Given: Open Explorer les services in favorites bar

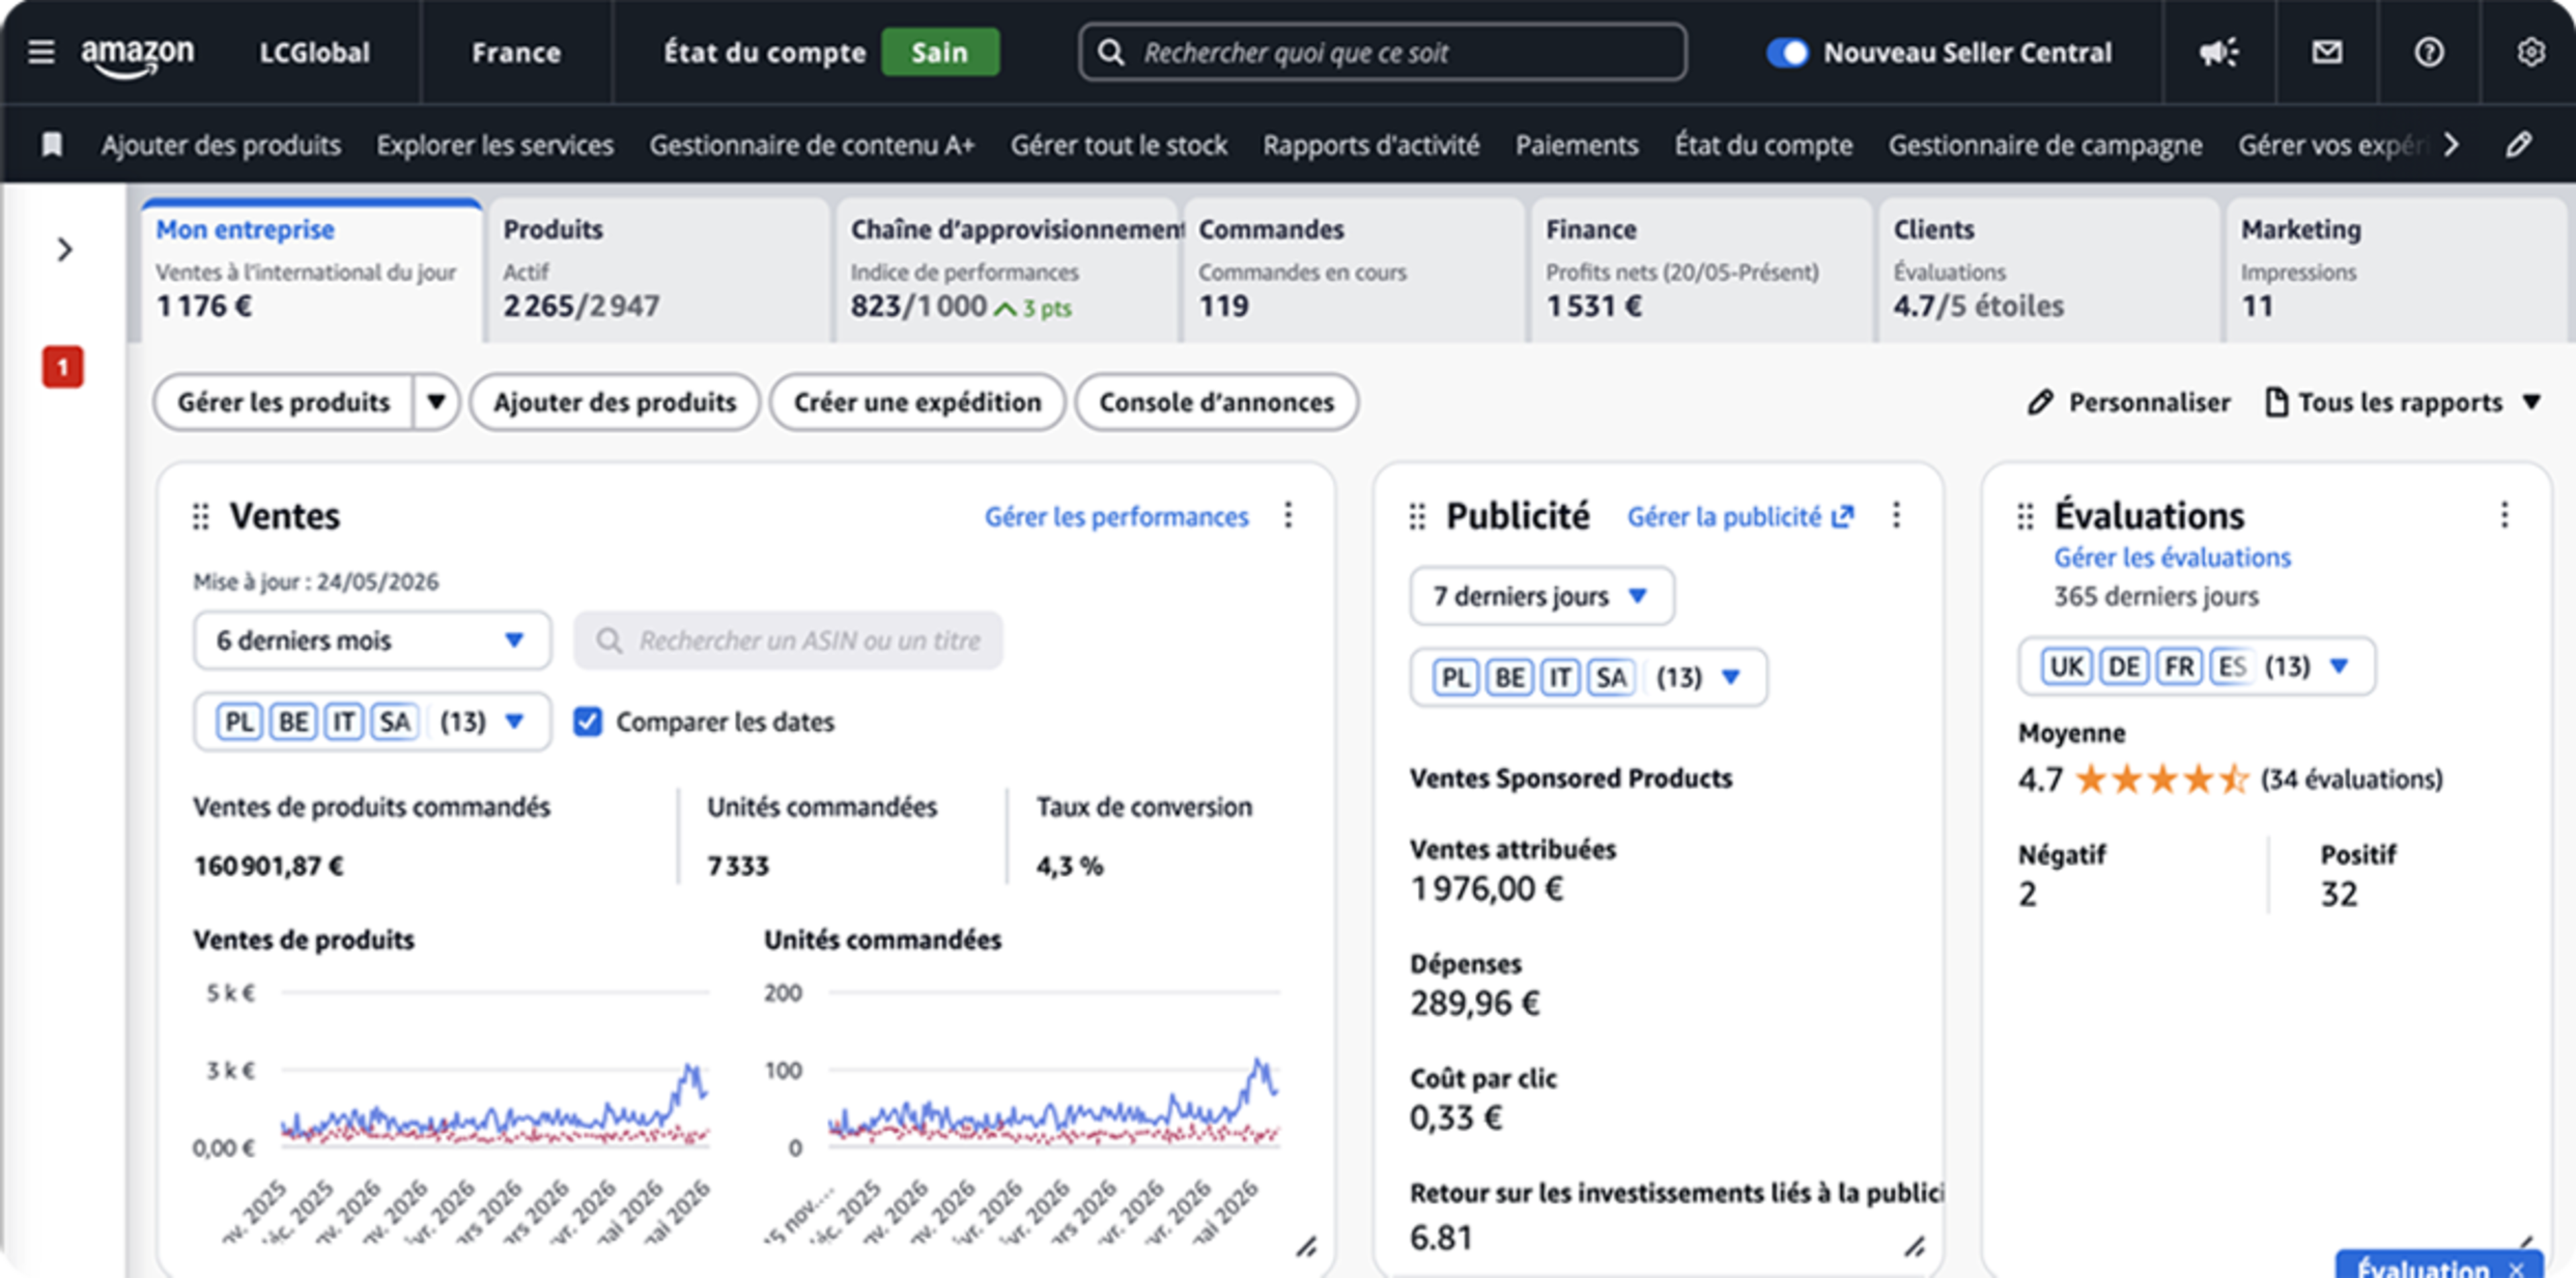Looking at the screenshot, I should [x=495, y=145].
